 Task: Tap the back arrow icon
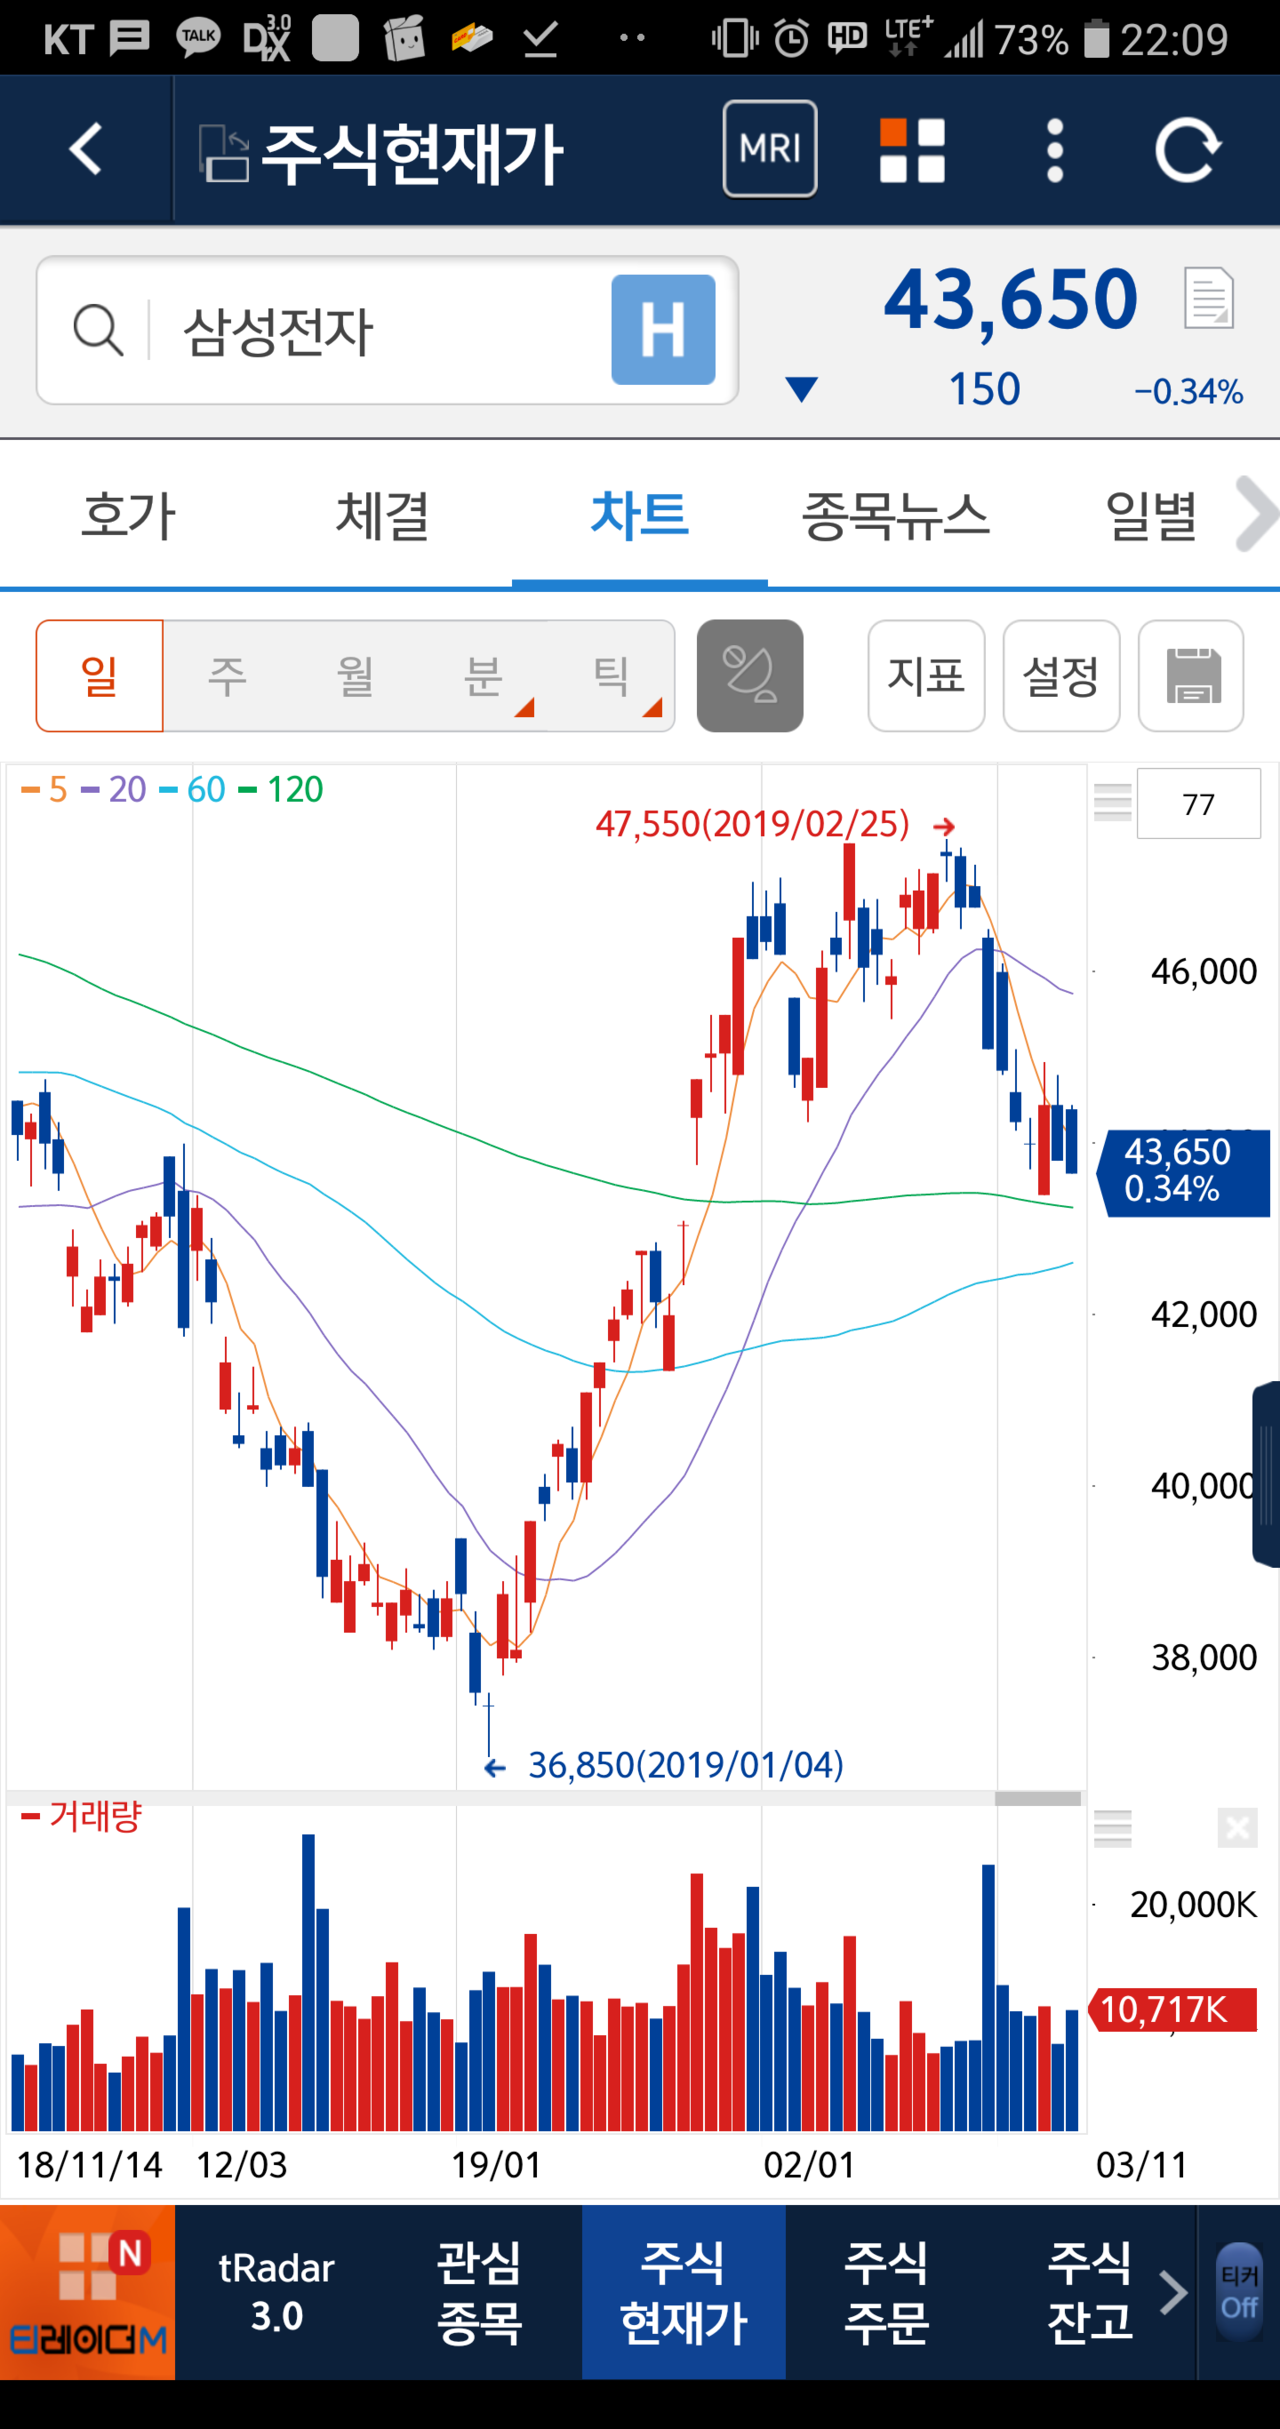[86, 150]
